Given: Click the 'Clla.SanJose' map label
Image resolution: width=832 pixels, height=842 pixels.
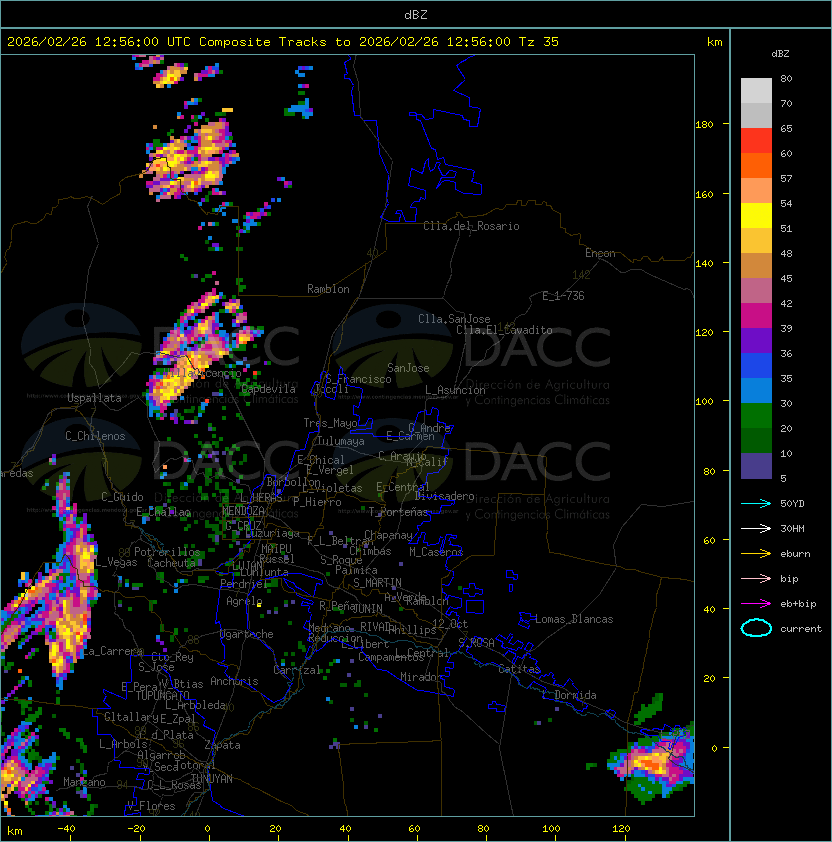Looking at the screenshot, I should pos(454,319).
